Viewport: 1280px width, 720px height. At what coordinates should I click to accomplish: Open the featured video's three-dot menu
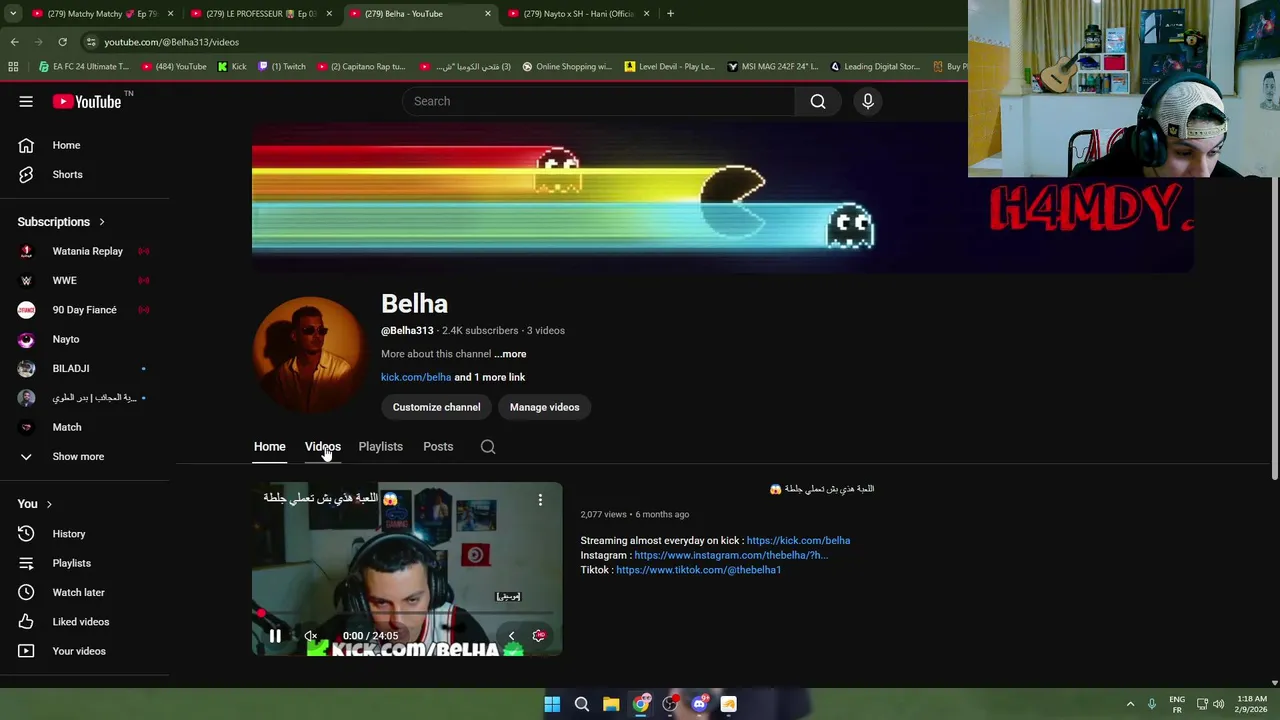click(540, 499)
